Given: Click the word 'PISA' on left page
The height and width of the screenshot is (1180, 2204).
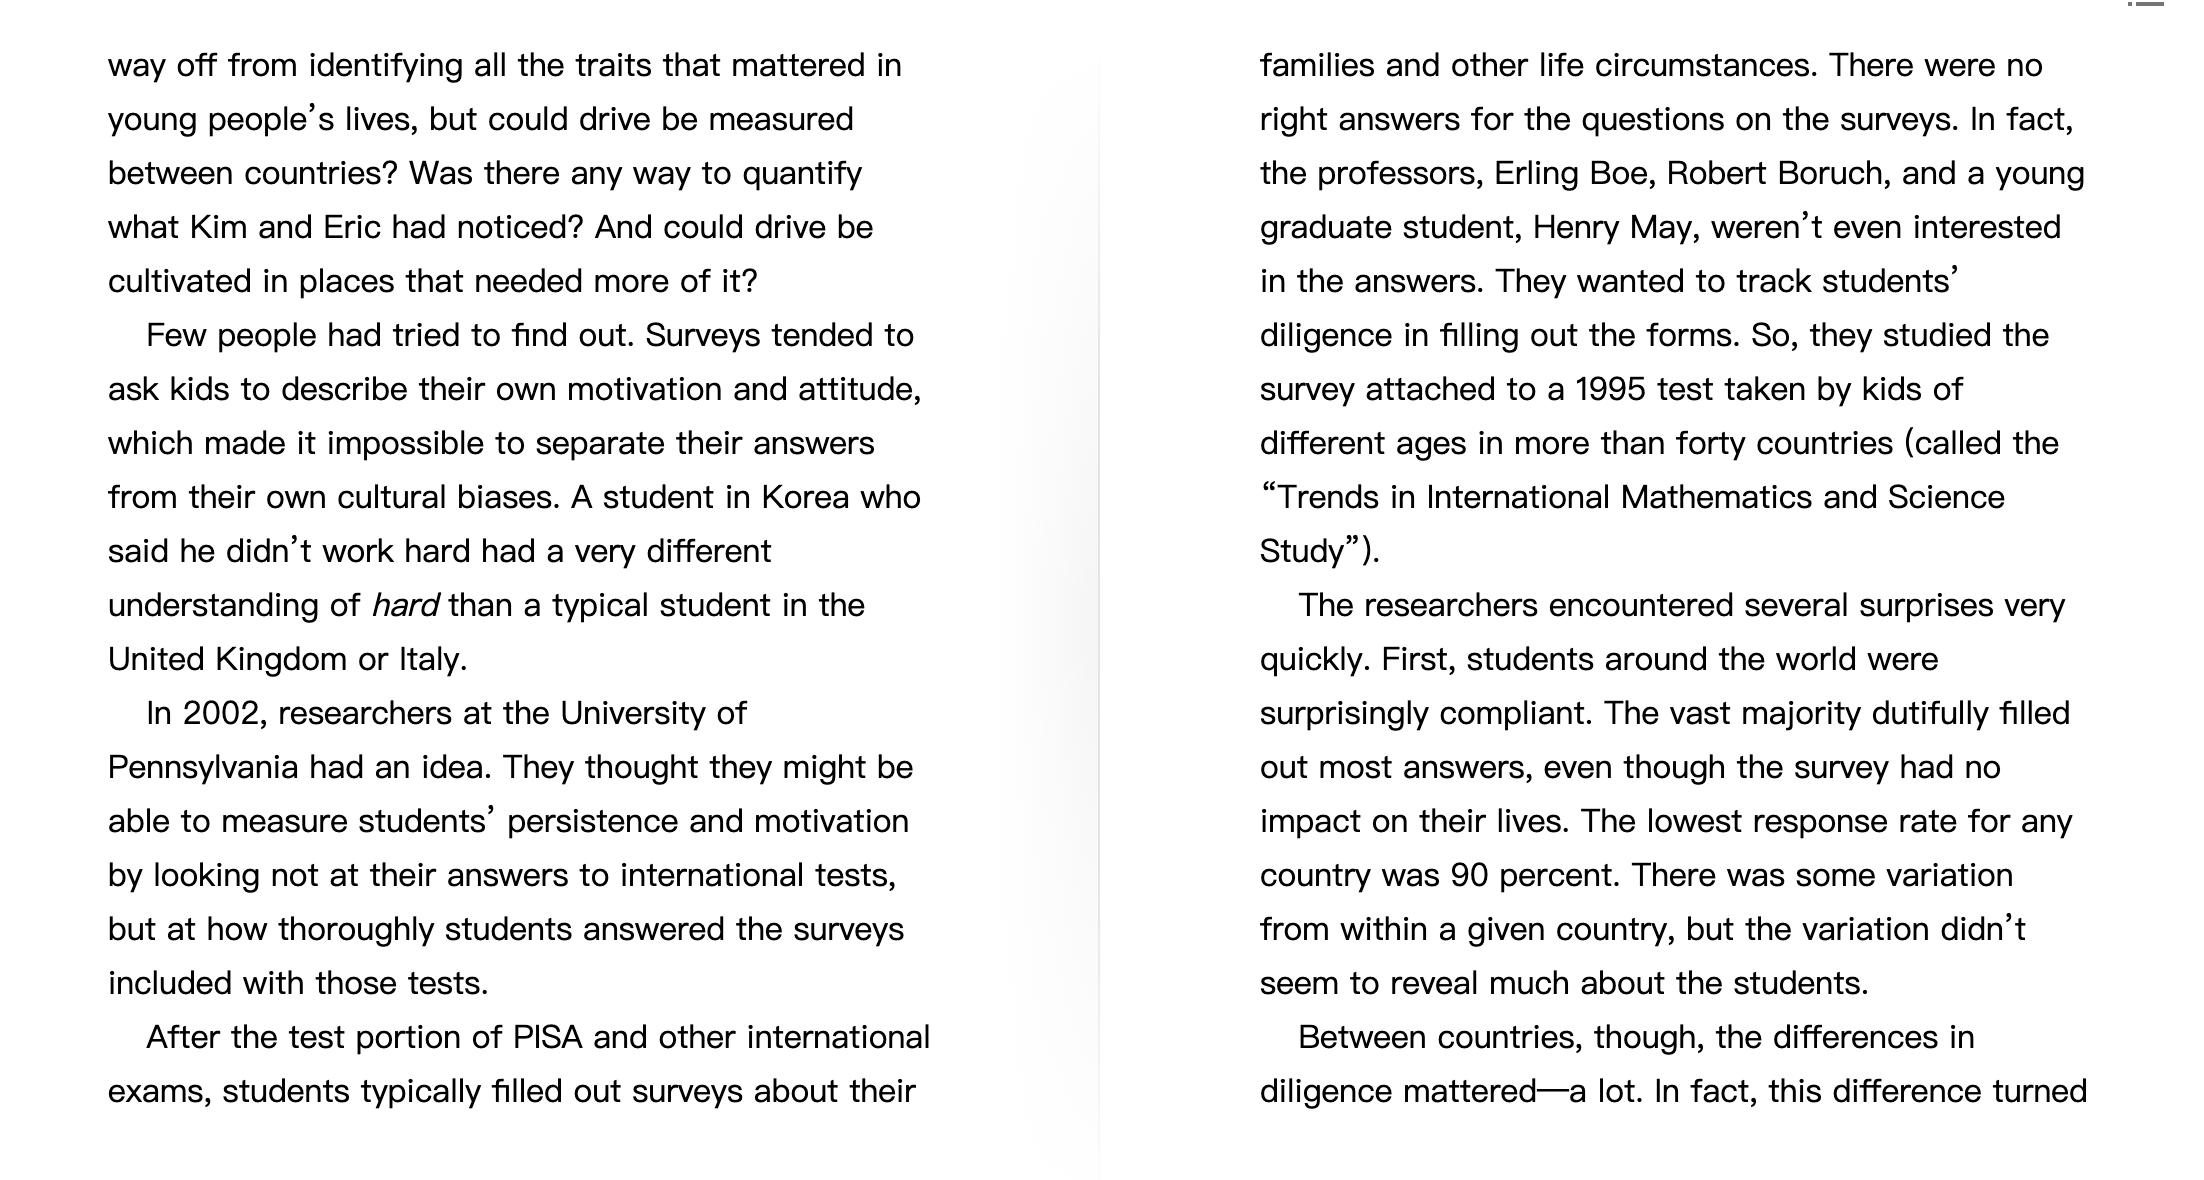Looking at the screenshot, I should pyautogui.click(x=547, y=1037).
